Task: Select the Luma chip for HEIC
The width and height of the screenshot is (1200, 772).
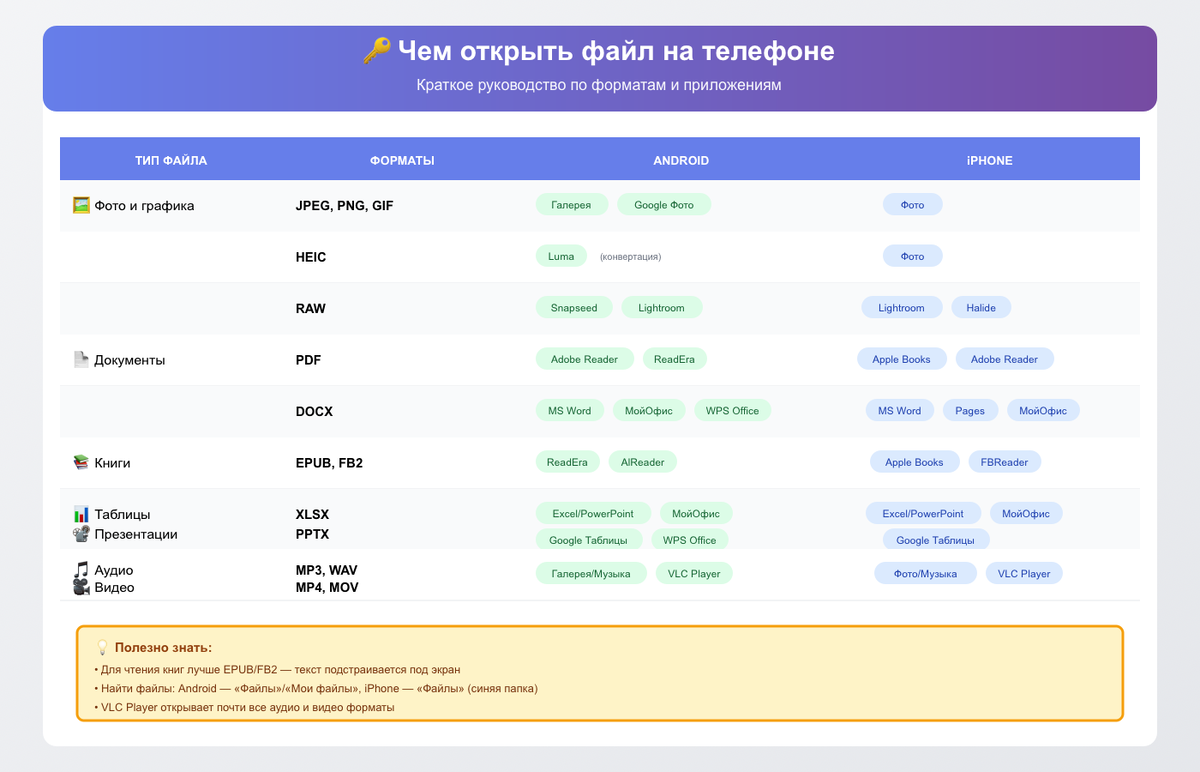Action: 561,256
